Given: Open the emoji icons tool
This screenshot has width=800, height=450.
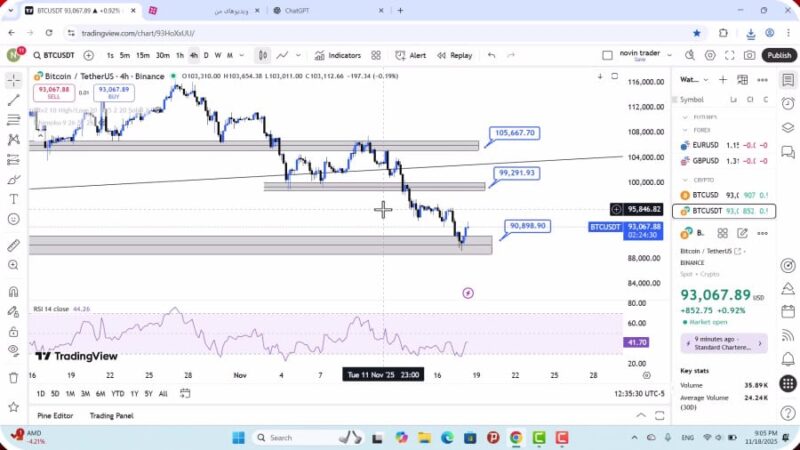Looking at the screenshot, I should point(14,219).
